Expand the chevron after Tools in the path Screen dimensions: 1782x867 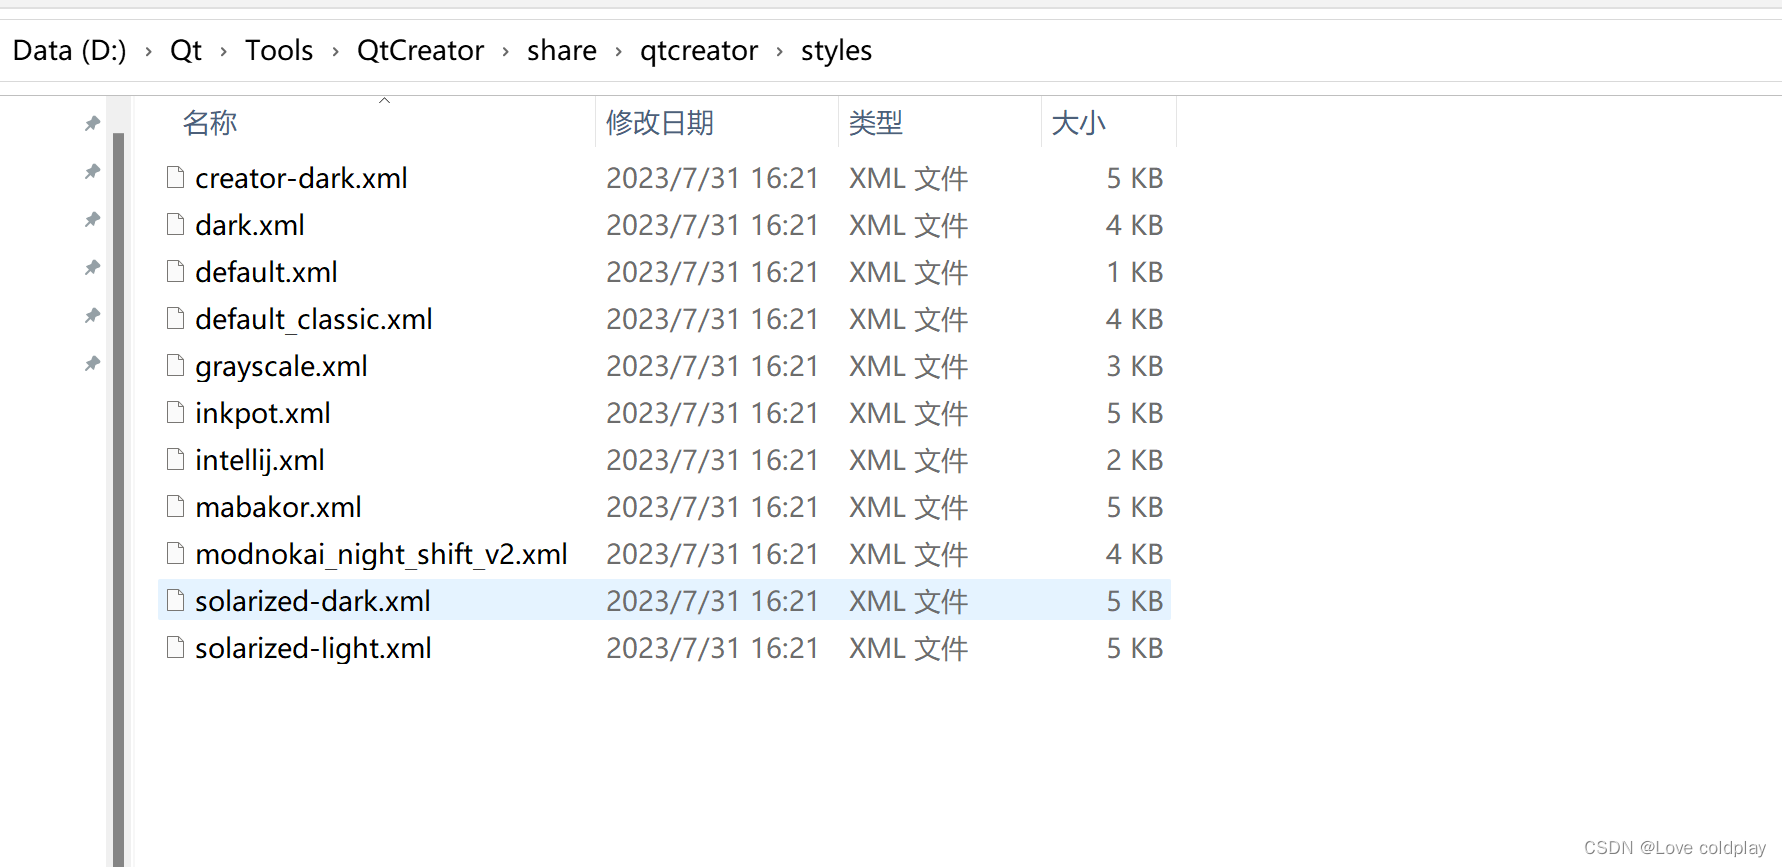335,51
